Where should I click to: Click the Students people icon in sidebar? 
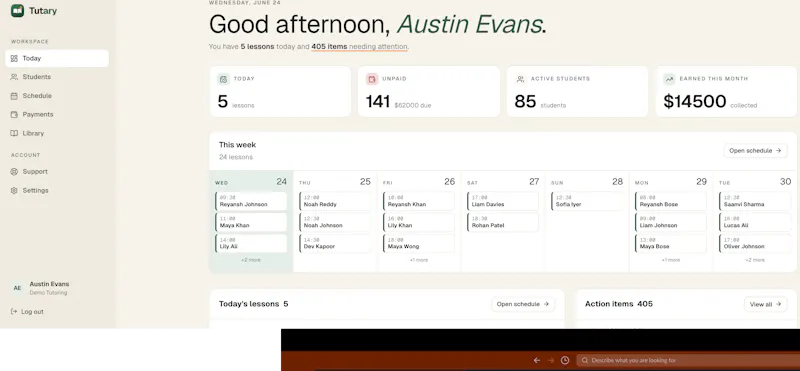14,77
